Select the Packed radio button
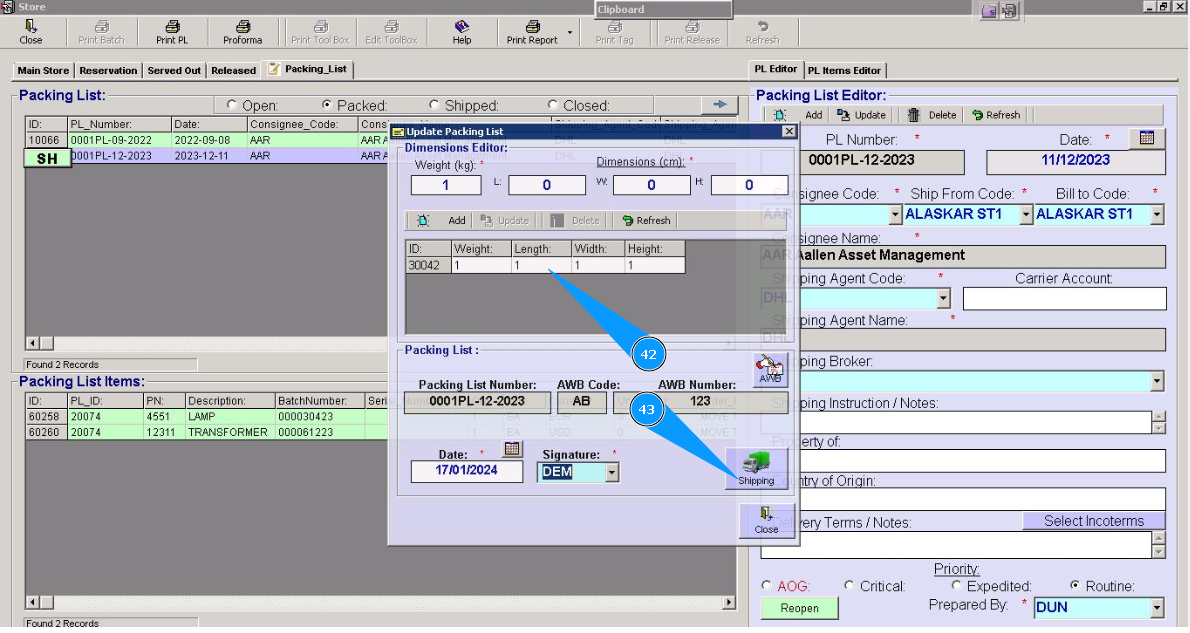Image resolution: width=1190 pixels, height=633 pixels. point(326,105)
